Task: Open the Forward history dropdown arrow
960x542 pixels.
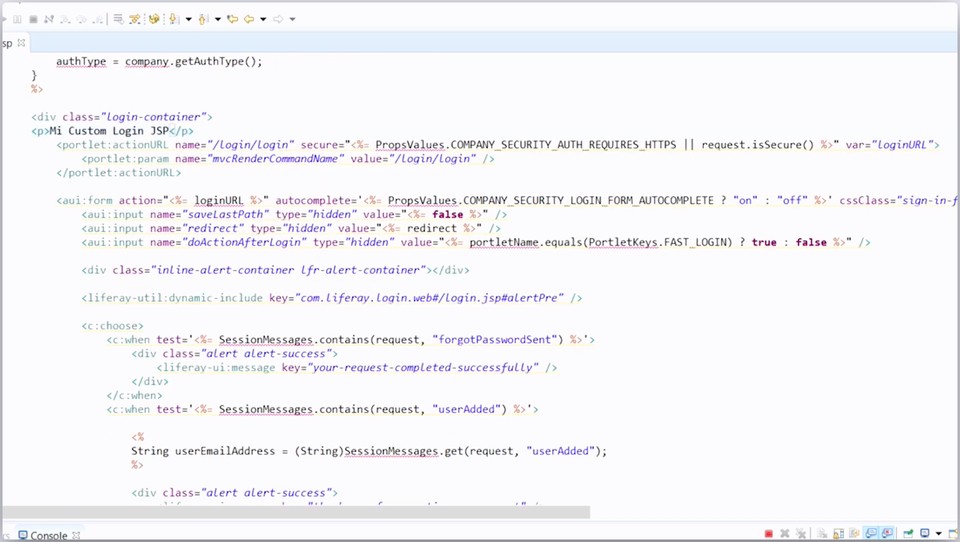Action: coord(292,19)
